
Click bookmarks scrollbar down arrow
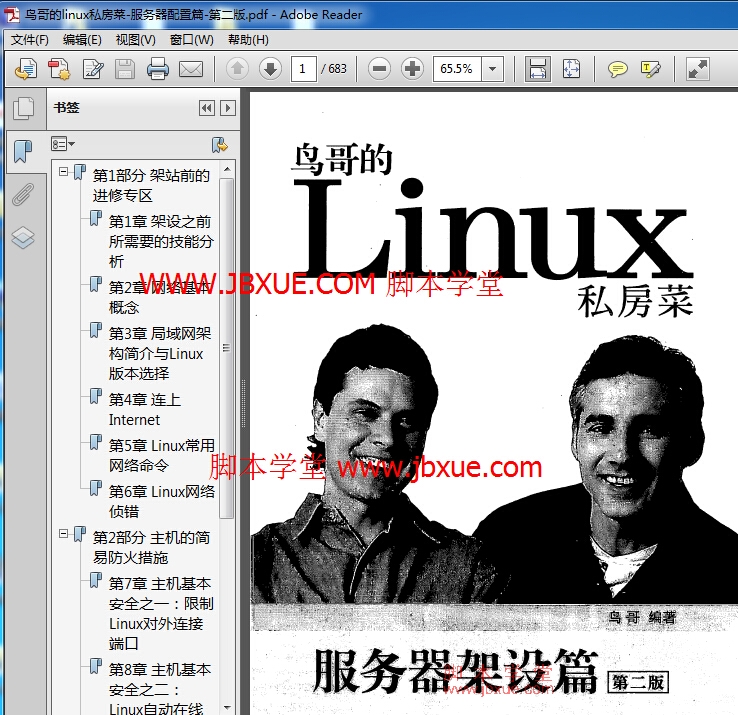tap(227, 707)
